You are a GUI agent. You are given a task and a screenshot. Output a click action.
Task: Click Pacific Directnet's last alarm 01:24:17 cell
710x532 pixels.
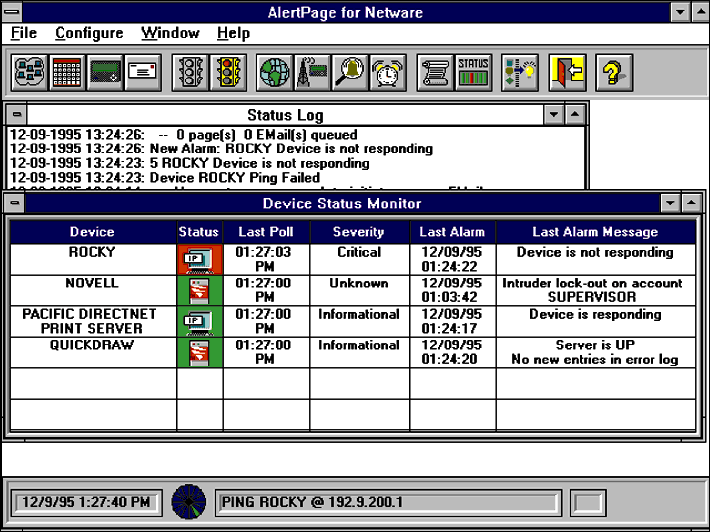(x=453, y=321)
